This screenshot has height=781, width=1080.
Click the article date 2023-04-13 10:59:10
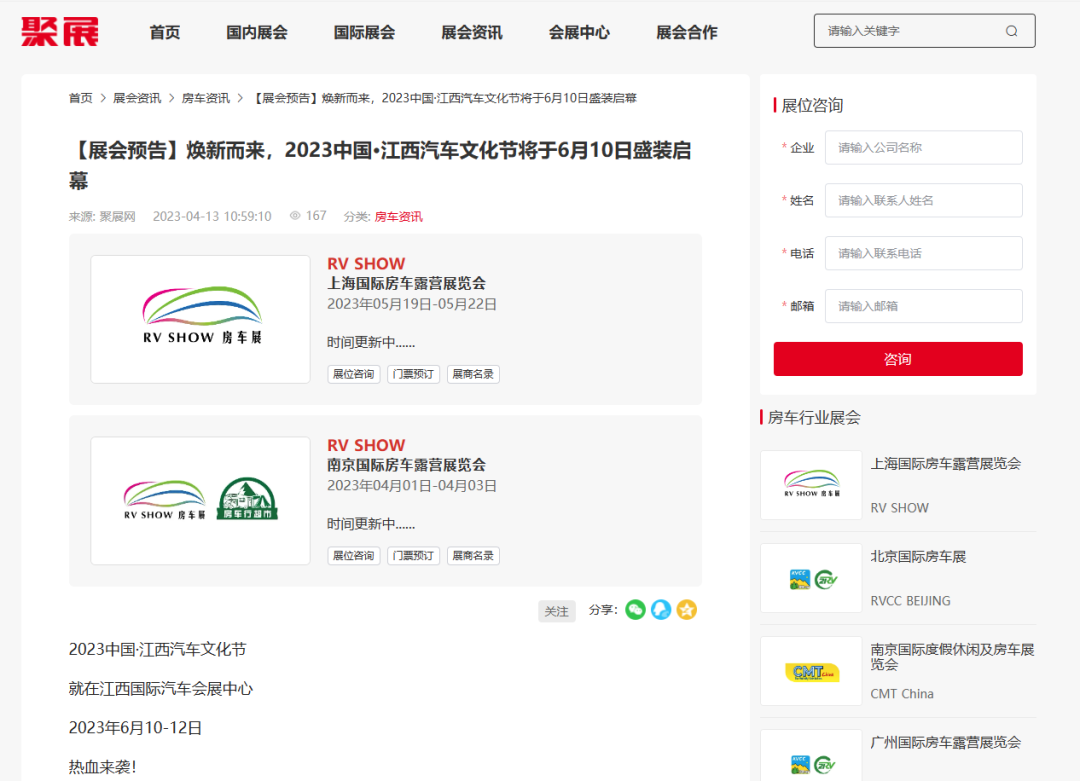(212, 216)
